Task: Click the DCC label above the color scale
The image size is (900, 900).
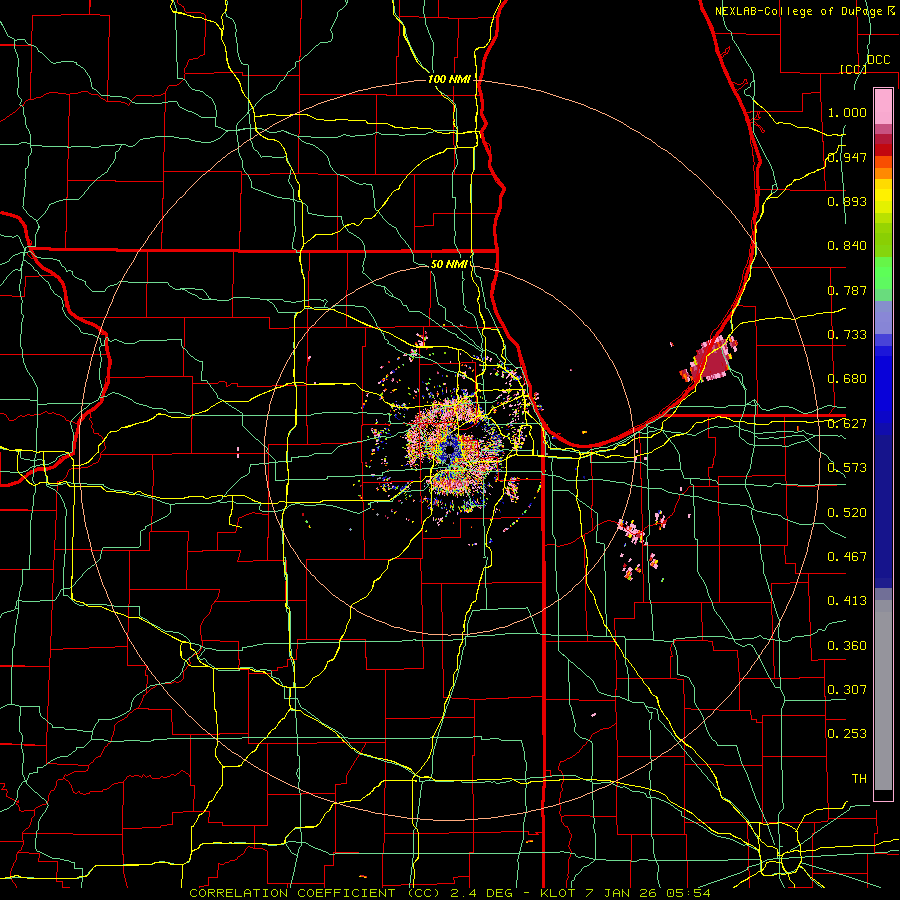Action: point(878,60)
